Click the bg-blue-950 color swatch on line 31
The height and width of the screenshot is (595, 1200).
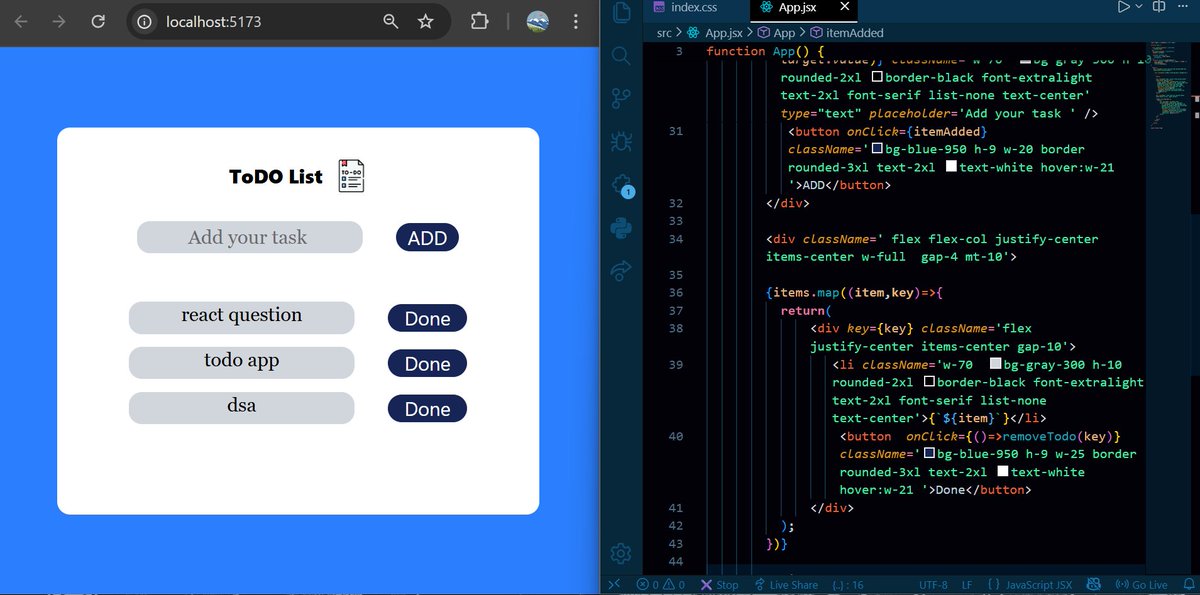coord(877,149)
